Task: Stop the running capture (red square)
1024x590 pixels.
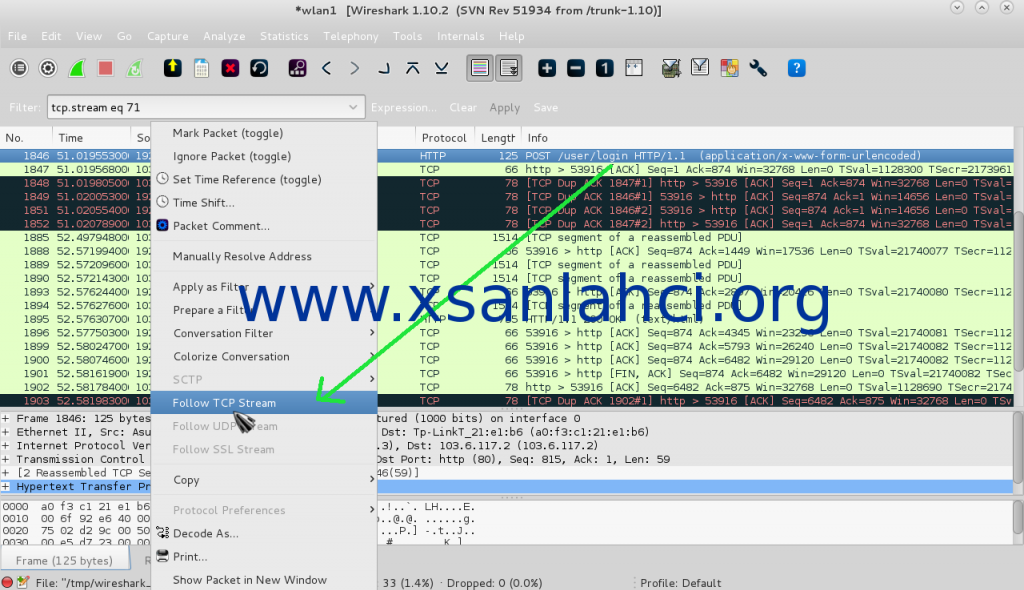Action: click(105, 68)
